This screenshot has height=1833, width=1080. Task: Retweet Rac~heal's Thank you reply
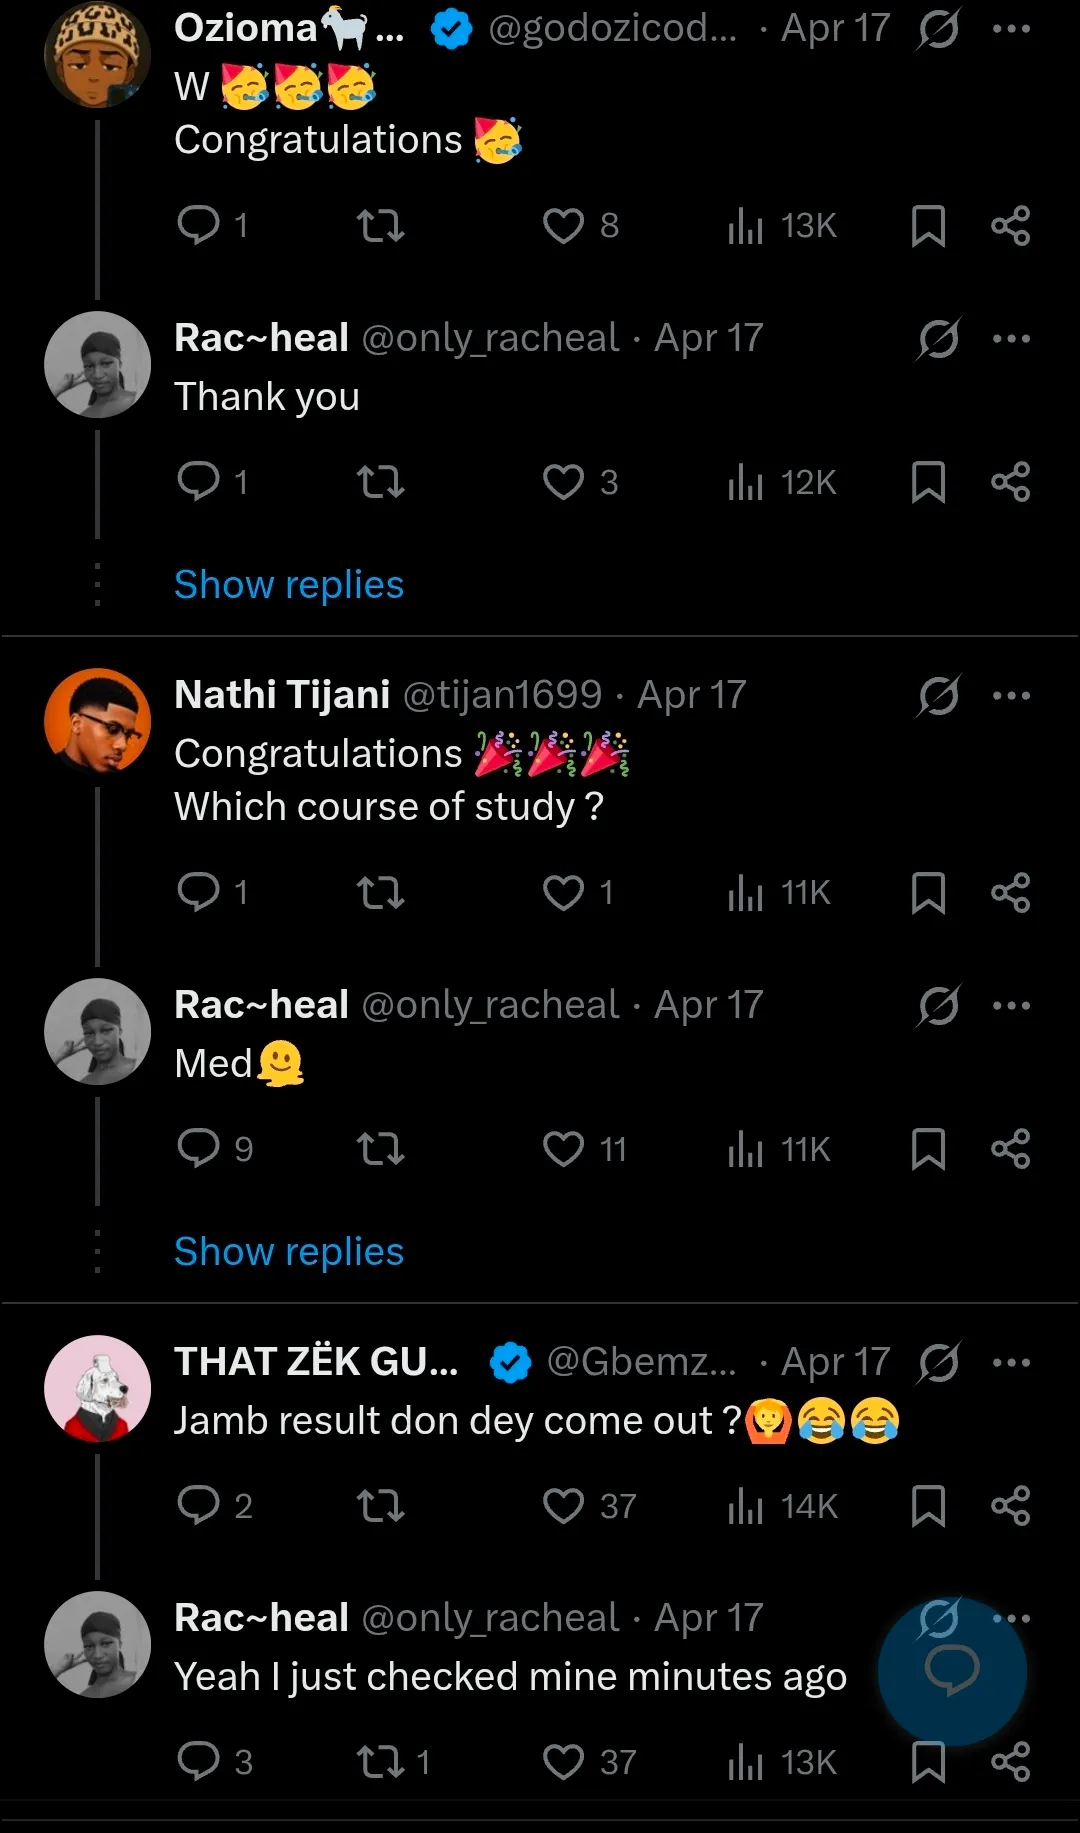click(381, 482)
